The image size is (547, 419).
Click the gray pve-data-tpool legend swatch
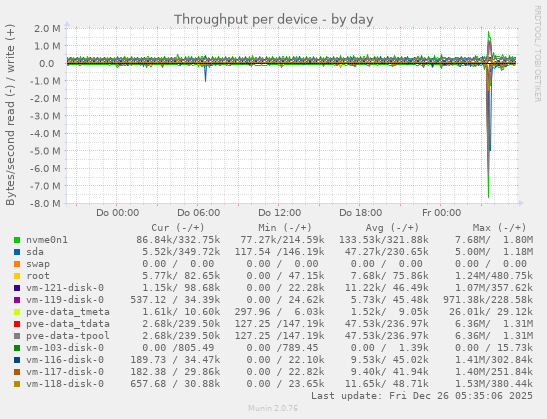pyautogui.click(x=17, y=336)
